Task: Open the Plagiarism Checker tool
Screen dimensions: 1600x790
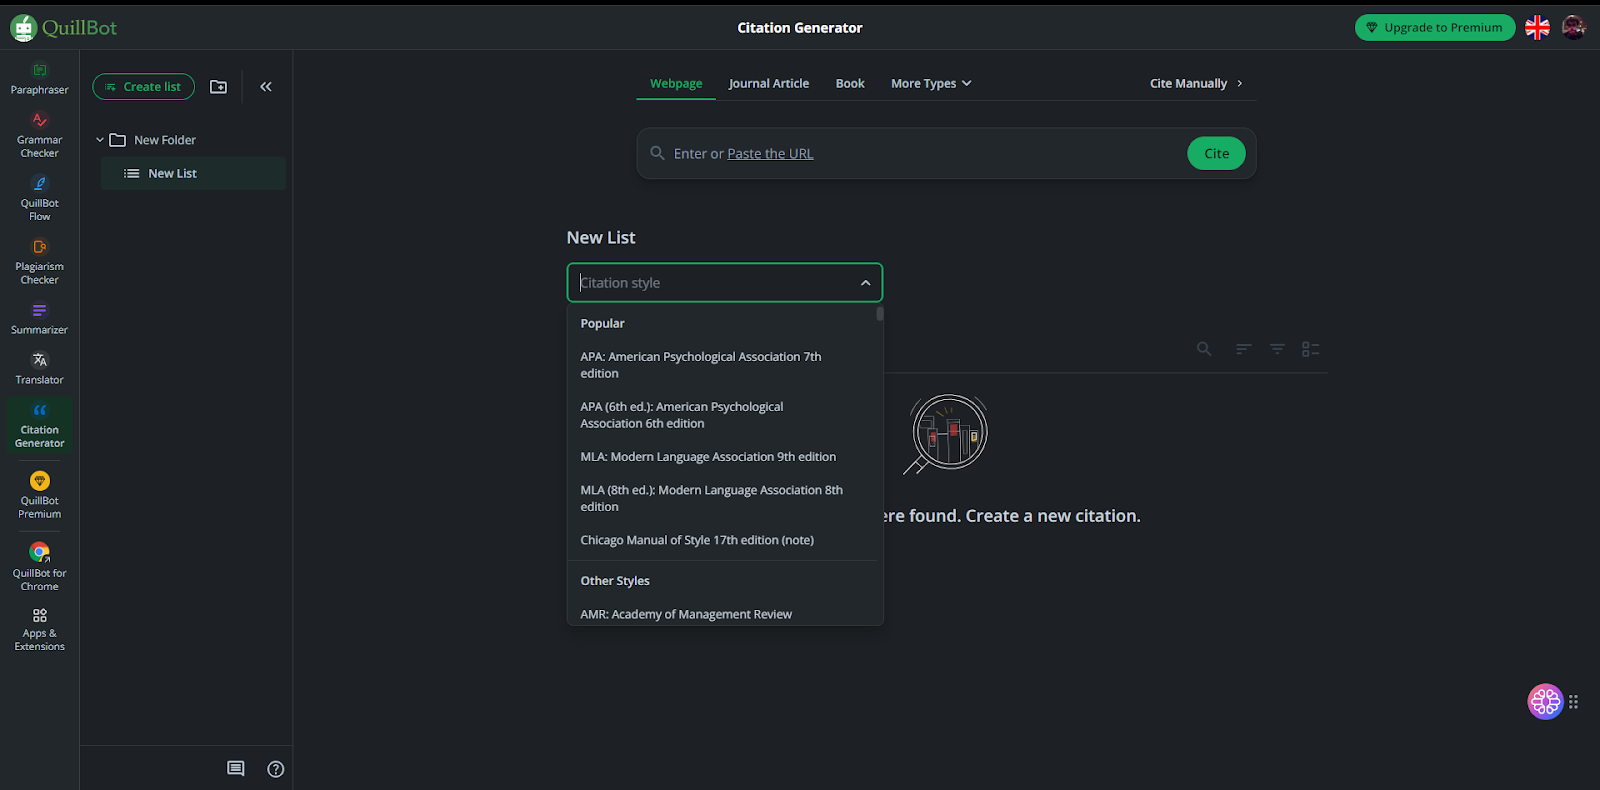Action: click(x=40, y=261)
